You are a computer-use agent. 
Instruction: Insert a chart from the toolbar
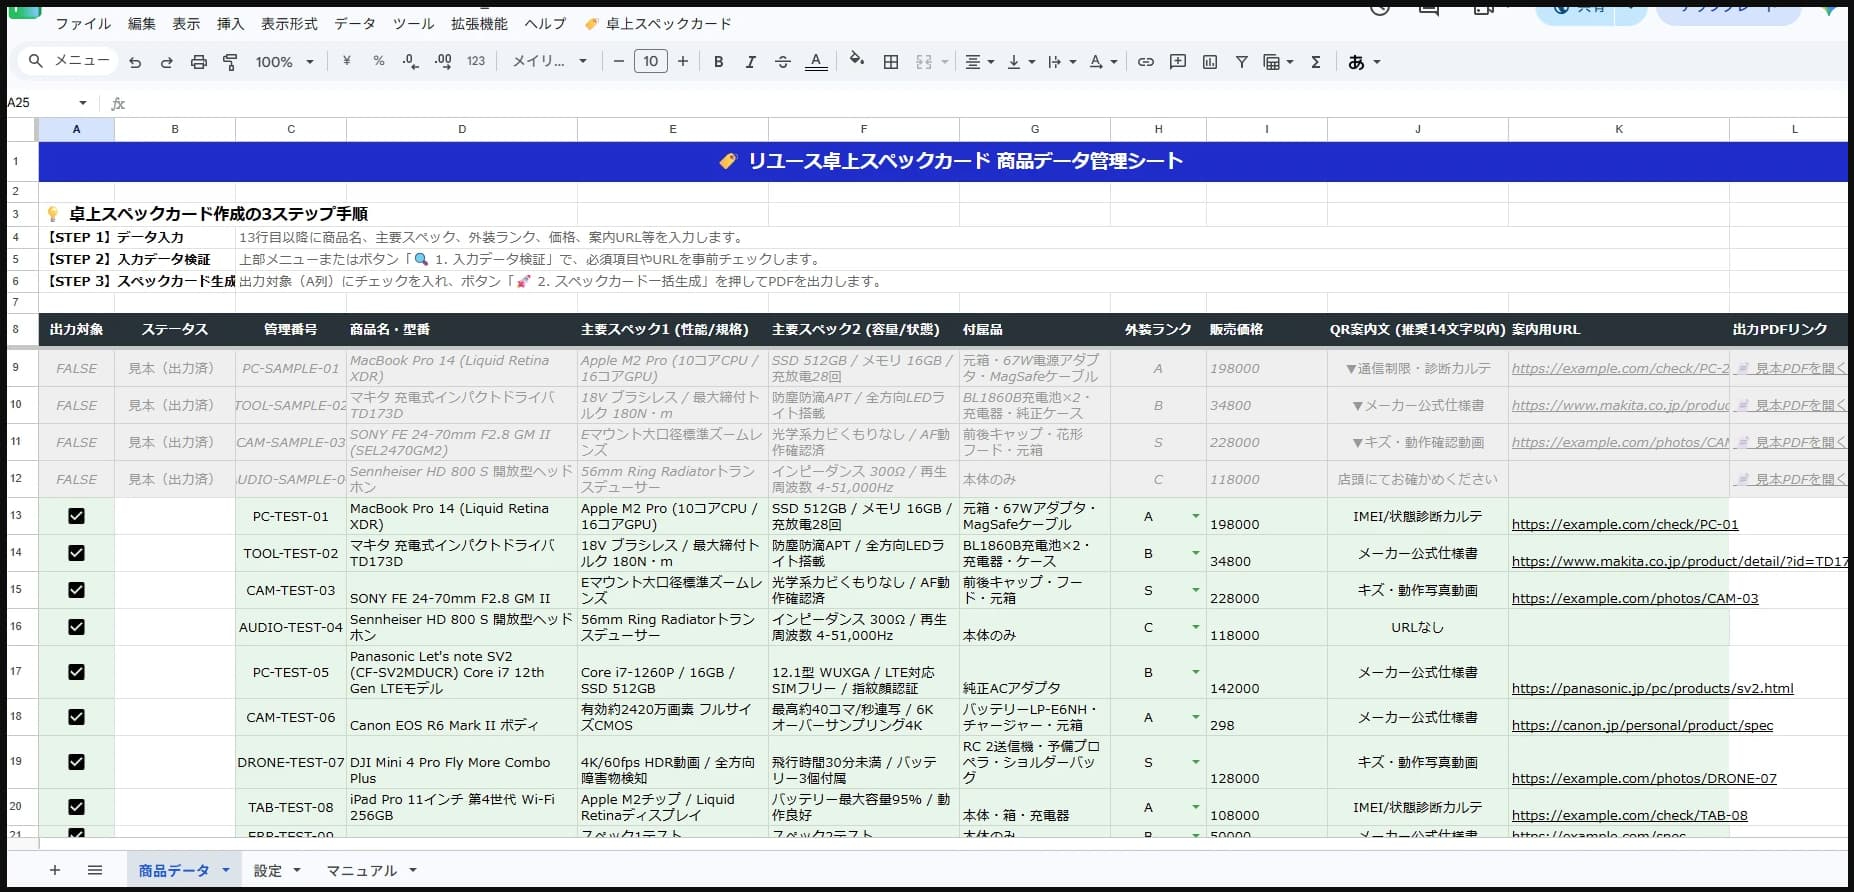[x=1210, y=62]
